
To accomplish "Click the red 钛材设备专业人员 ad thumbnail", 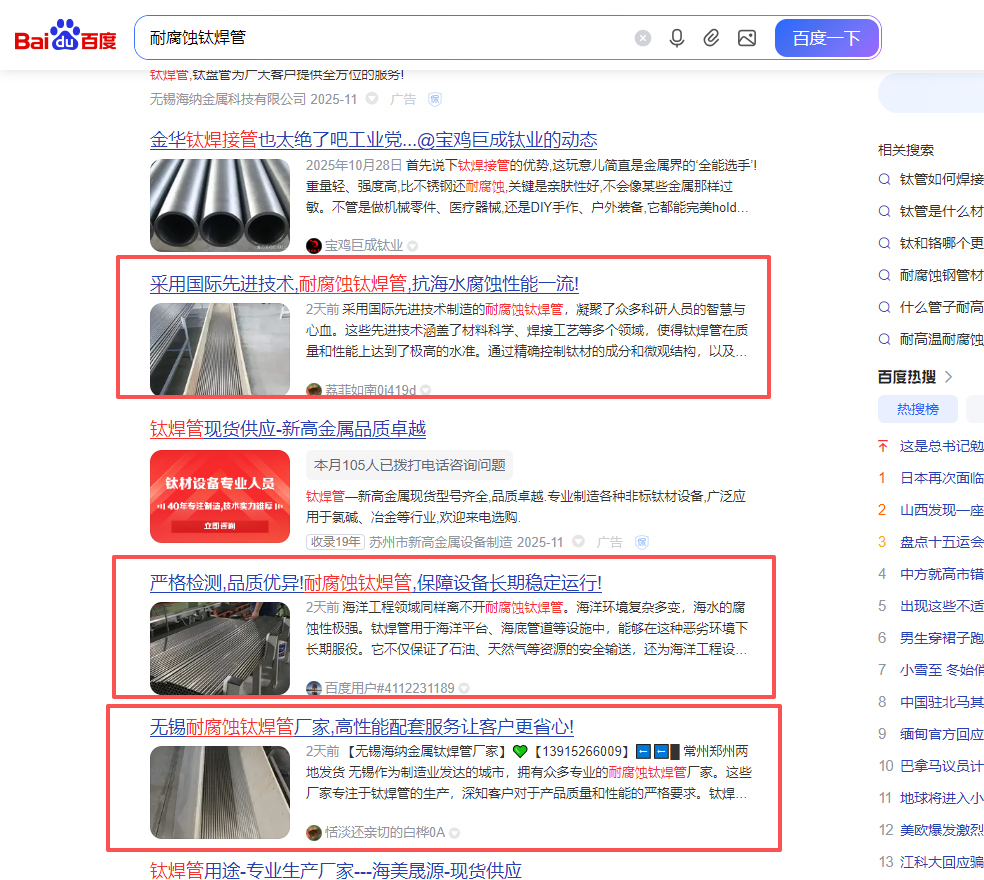I will pyautogui.click(x=220, y=498).
